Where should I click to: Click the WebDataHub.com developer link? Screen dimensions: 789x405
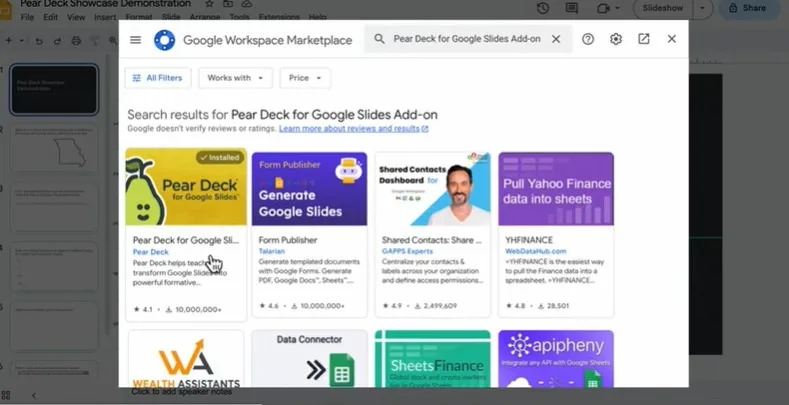535,251
